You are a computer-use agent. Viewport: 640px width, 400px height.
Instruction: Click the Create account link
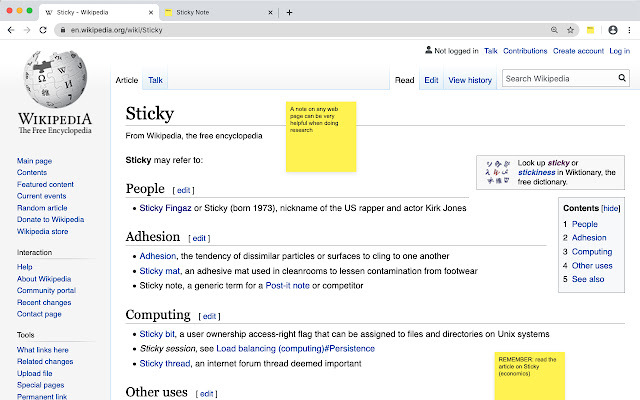pos(578,51)
